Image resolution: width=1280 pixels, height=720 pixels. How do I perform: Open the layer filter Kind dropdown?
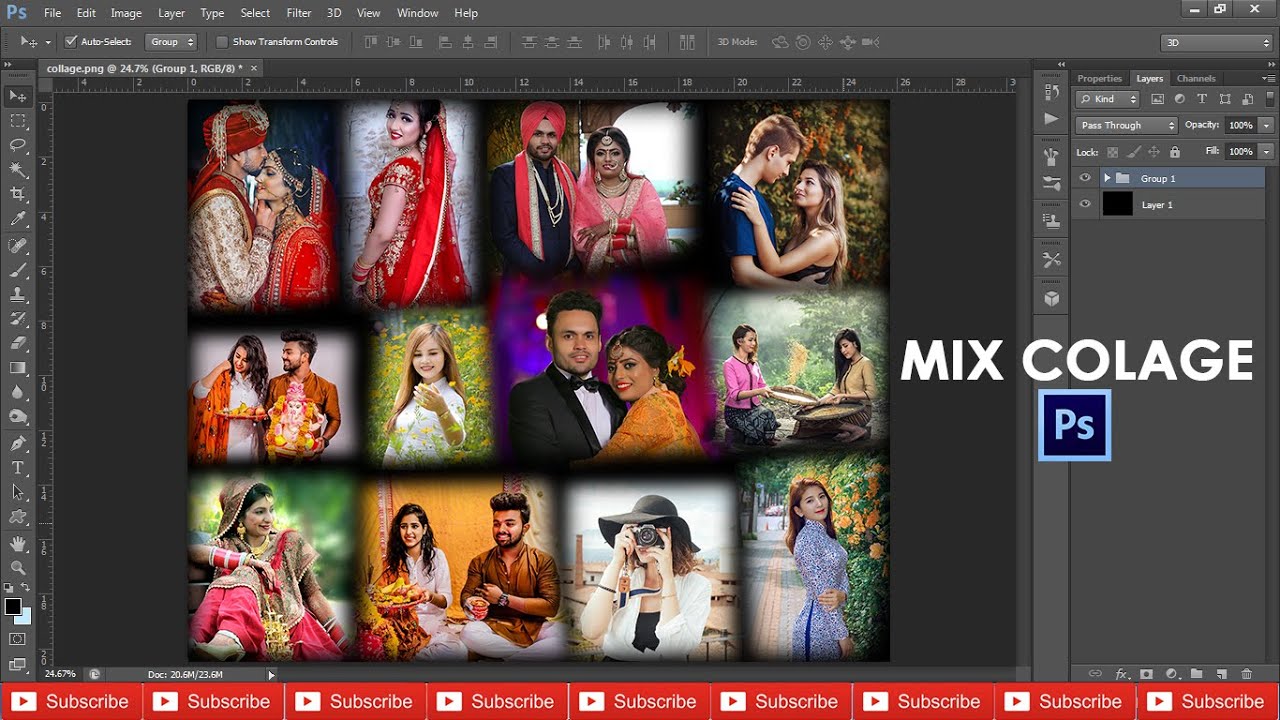pyautogui.click(x=1107, y=99)
